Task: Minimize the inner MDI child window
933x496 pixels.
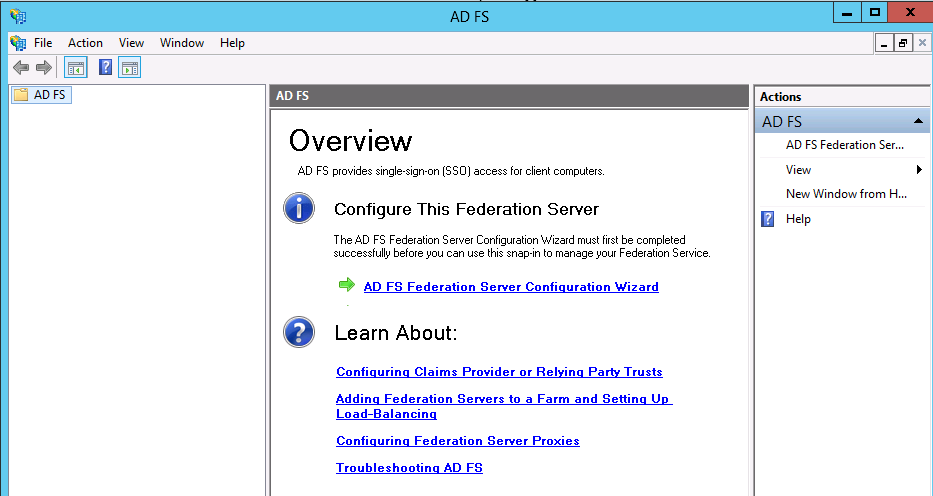Action: (884, 43)
